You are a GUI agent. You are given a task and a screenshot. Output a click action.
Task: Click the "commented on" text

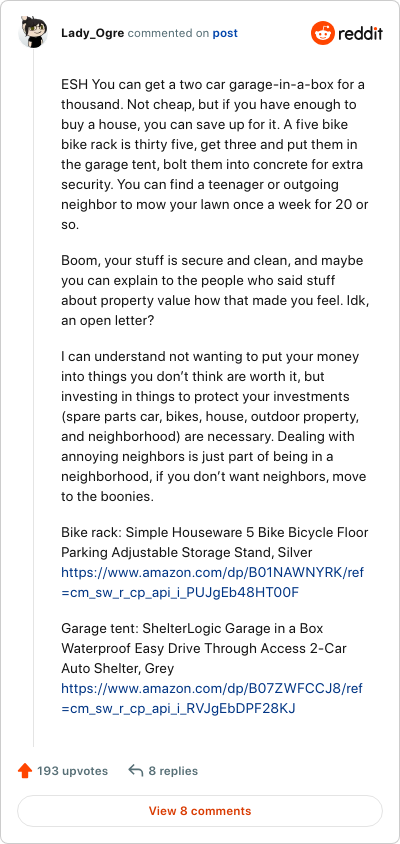(x=168, y=33)
